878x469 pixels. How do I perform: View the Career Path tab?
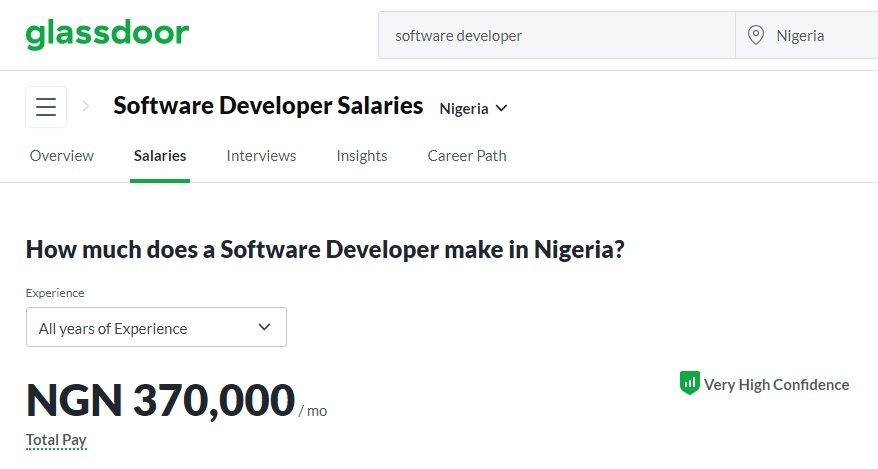click(467, 156)
